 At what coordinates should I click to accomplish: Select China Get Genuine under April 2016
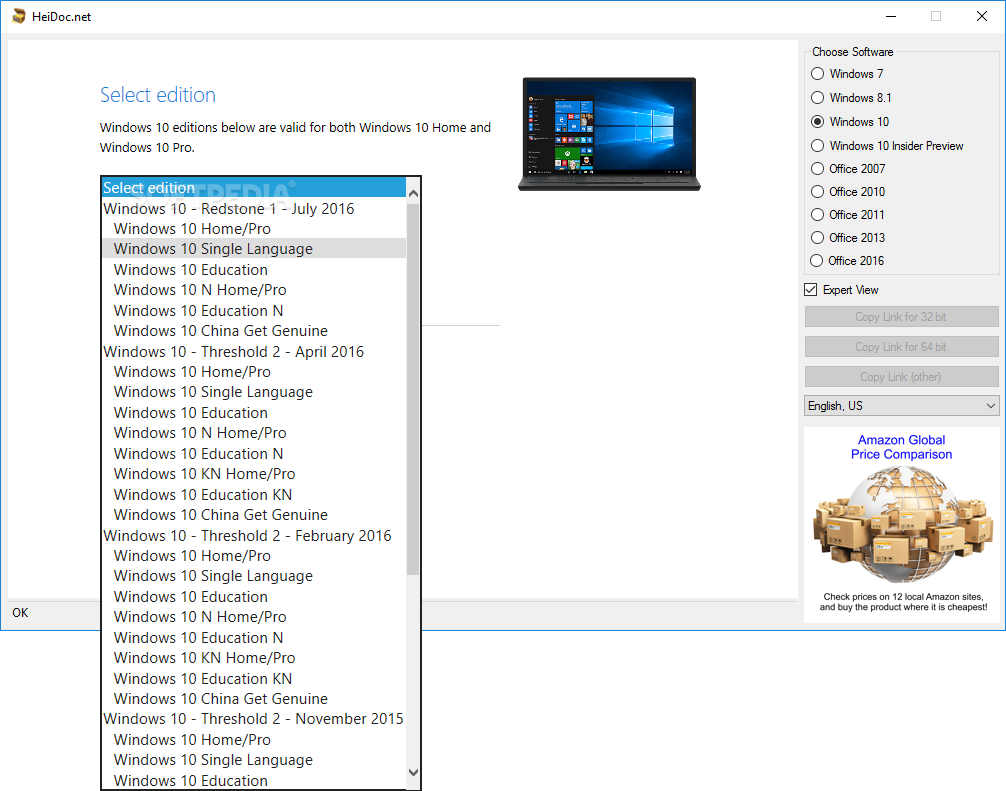(x=254, y=515)
